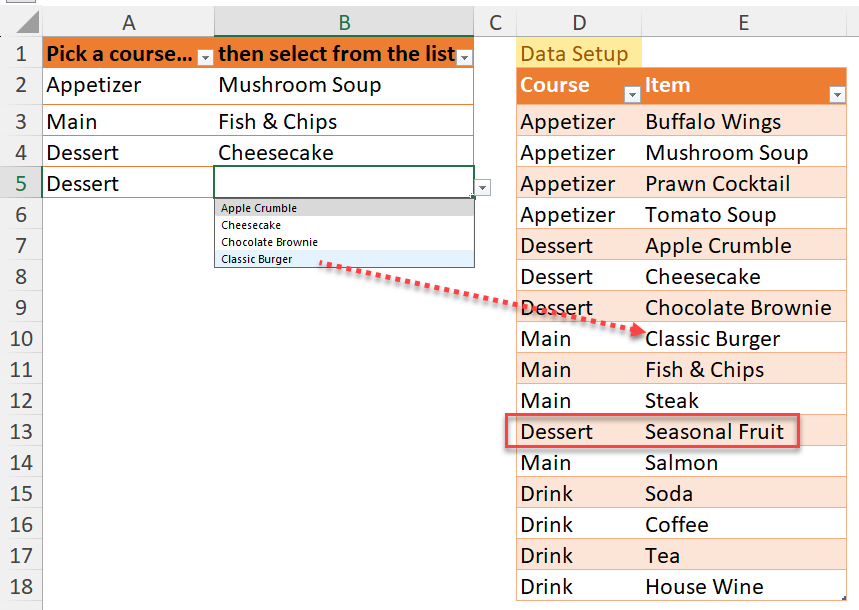
Task: Click the data validation arrow beside cell B5
Action: pyautogui.click(x=483, y=188)
